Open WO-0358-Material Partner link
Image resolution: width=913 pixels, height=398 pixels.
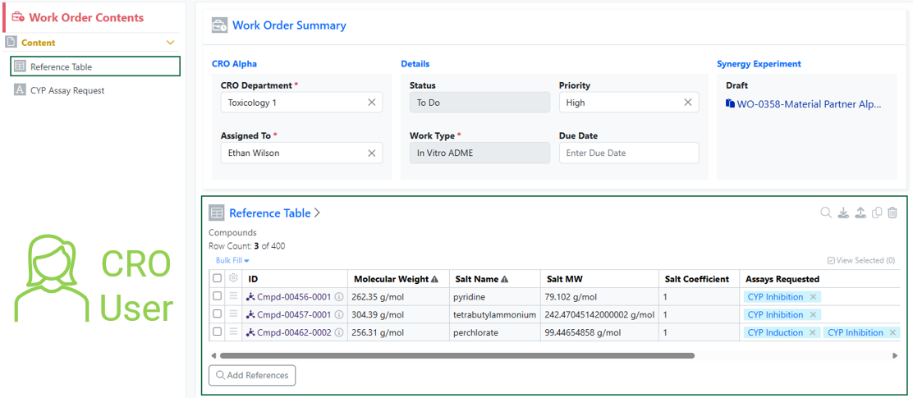804,104
